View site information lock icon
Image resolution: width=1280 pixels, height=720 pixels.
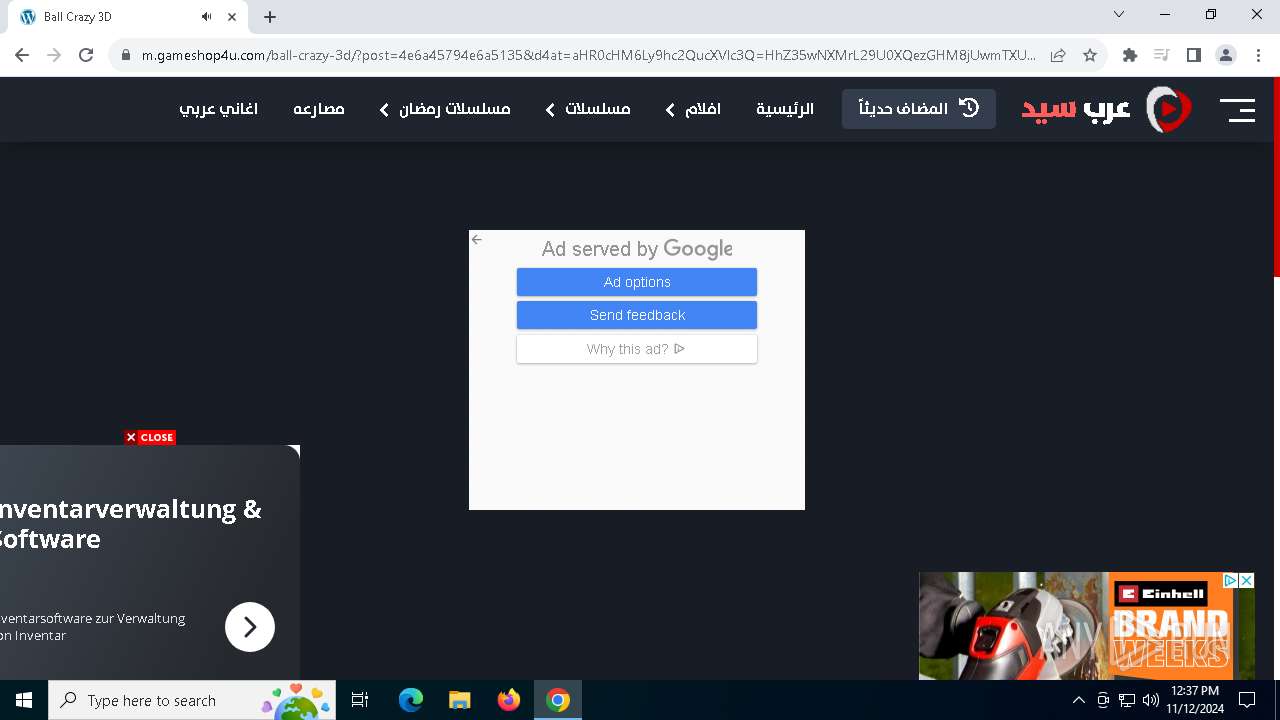pyautogui.click(x=126, y=55)
